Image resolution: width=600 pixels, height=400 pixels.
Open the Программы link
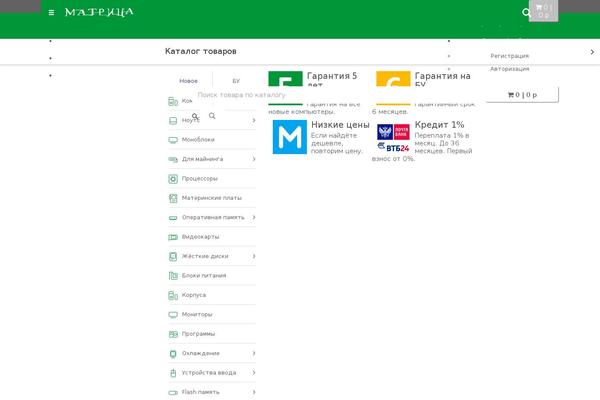point(198,334)
